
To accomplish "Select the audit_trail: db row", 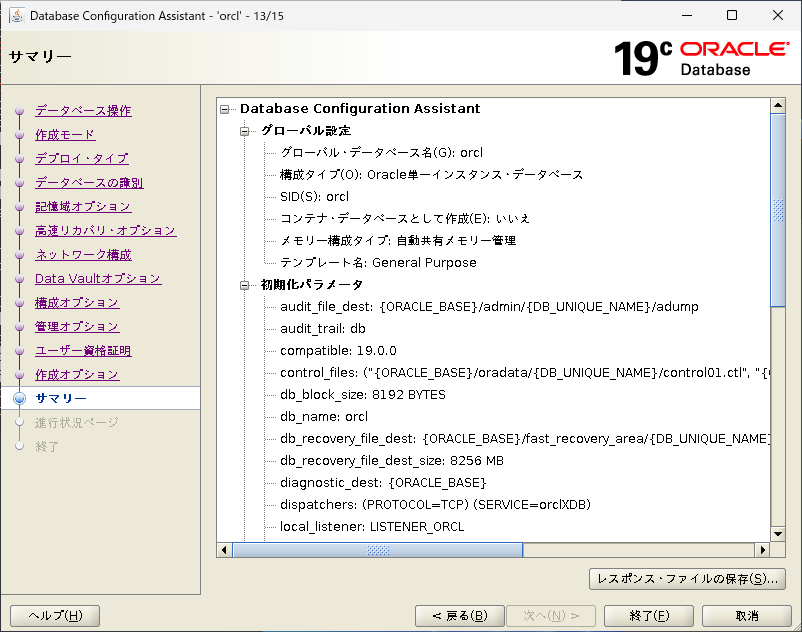I will 323,329.
